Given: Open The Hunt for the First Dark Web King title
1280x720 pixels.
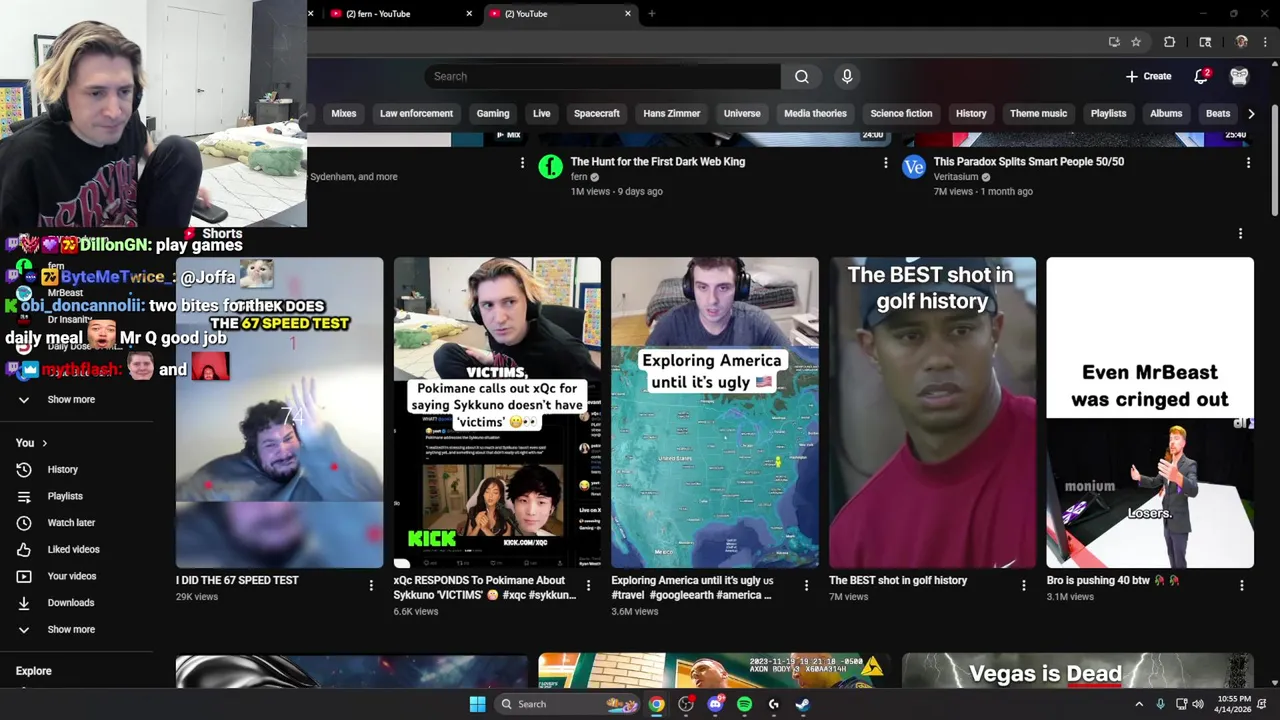Looking at the screenshot, I should pyautogui.click(x=657, y=161).
